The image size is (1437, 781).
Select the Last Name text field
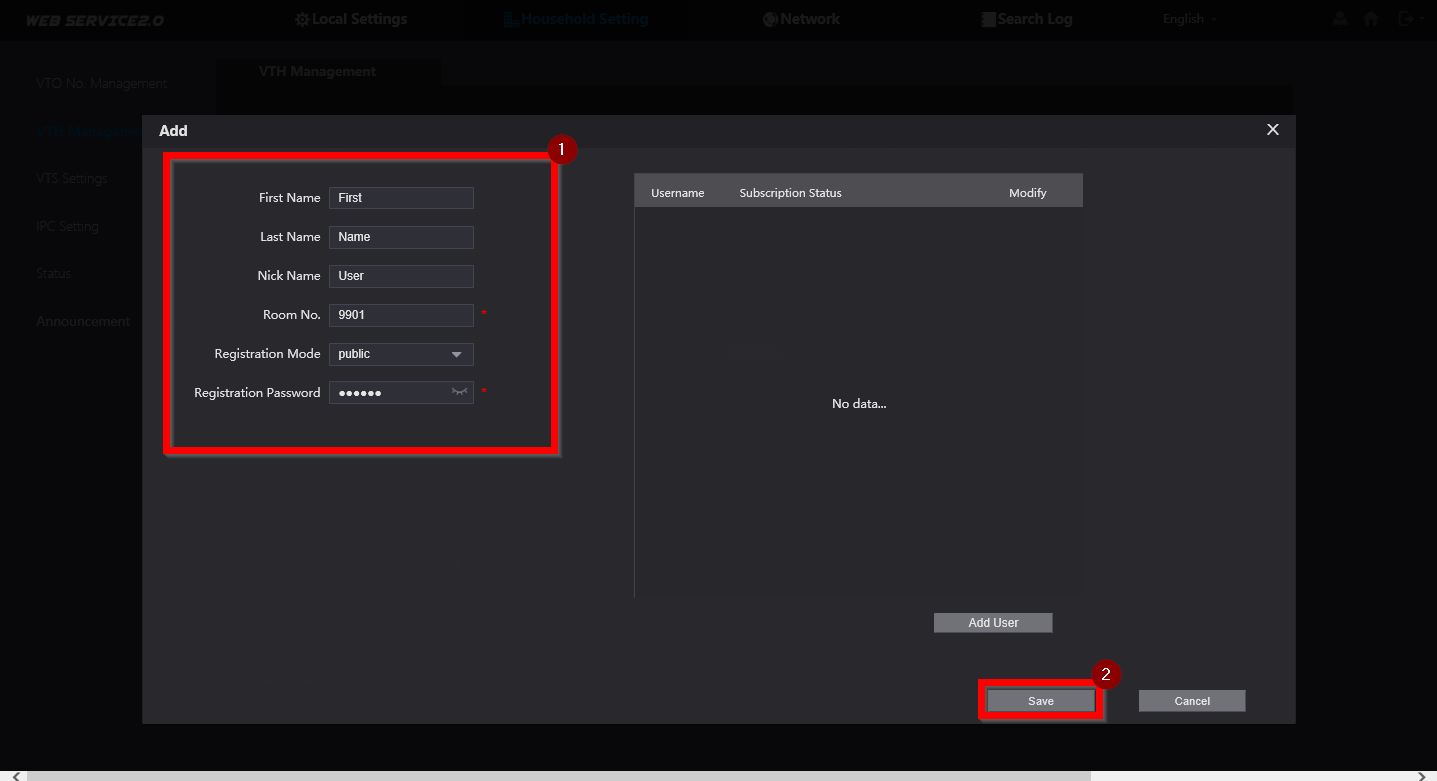(x=401, y=237)
